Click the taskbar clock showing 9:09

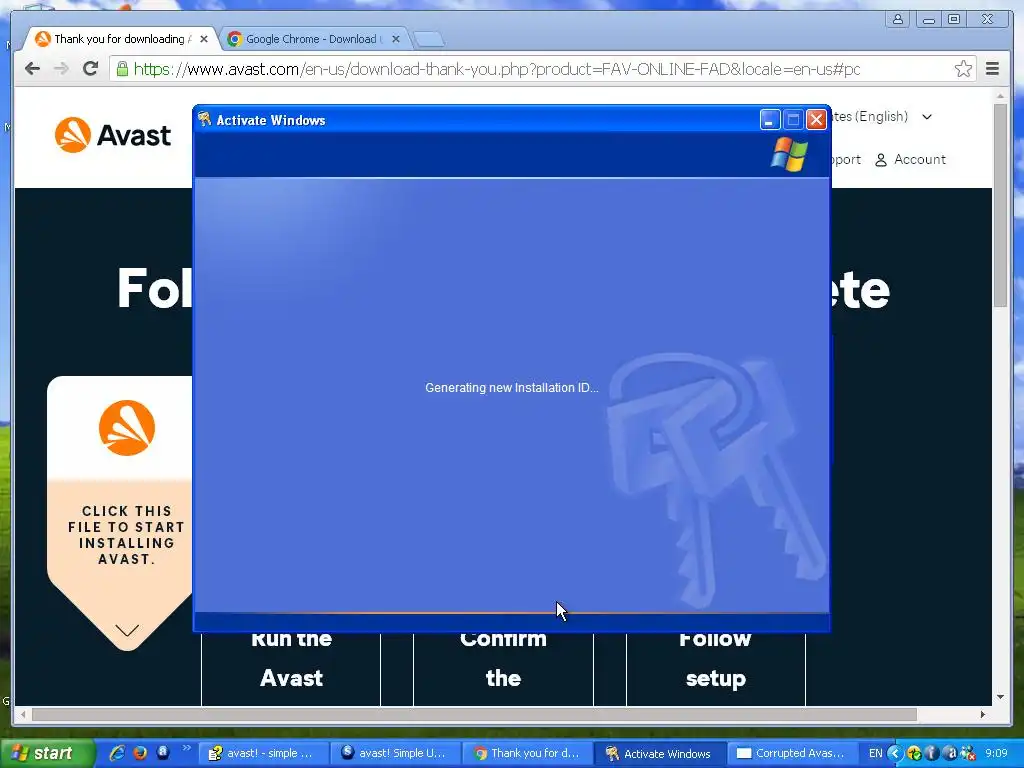[x=997, y=754]
